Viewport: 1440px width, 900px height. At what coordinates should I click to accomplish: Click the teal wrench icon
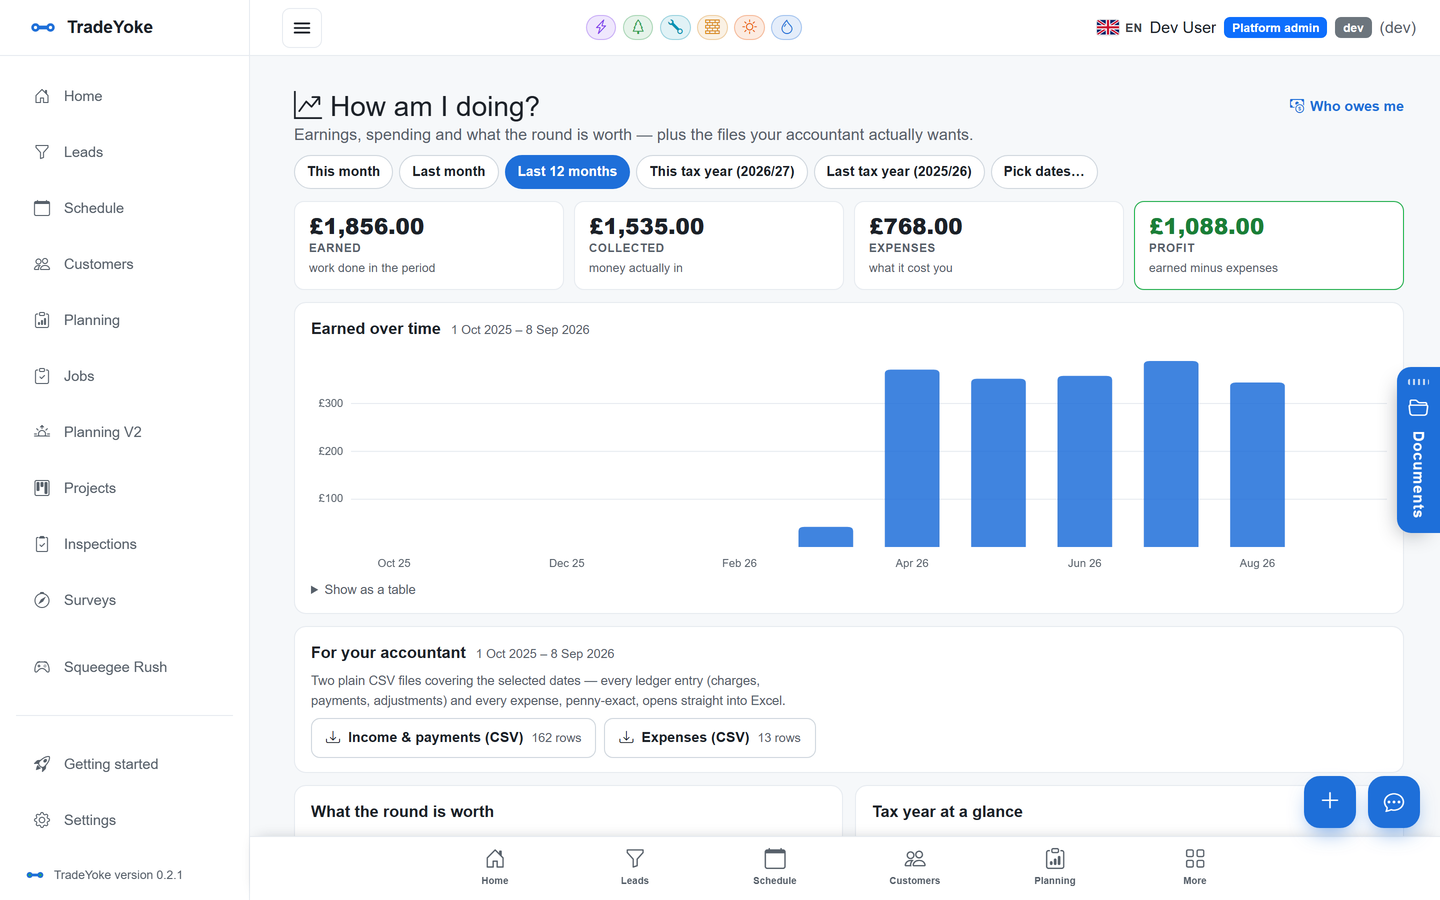click(x=675, y=28)
